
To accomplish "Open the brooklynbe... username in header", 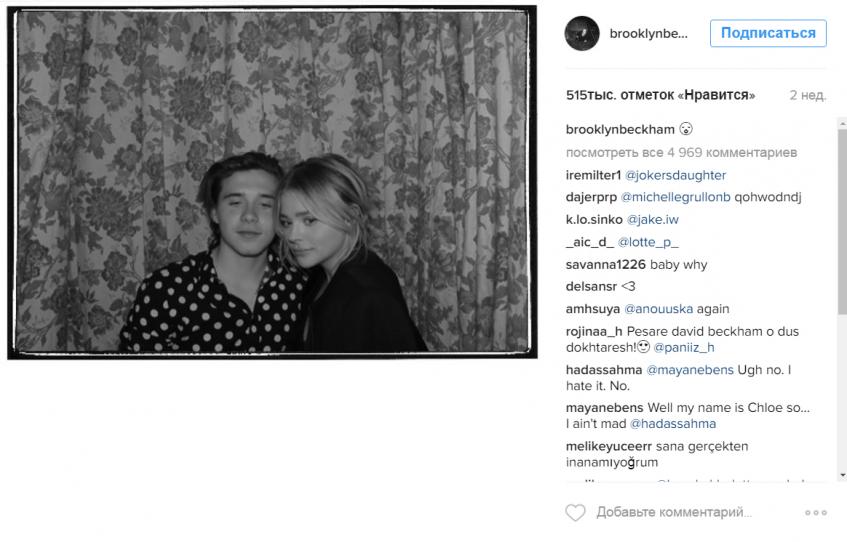I will pyautogui.click(x=648, y=34).
